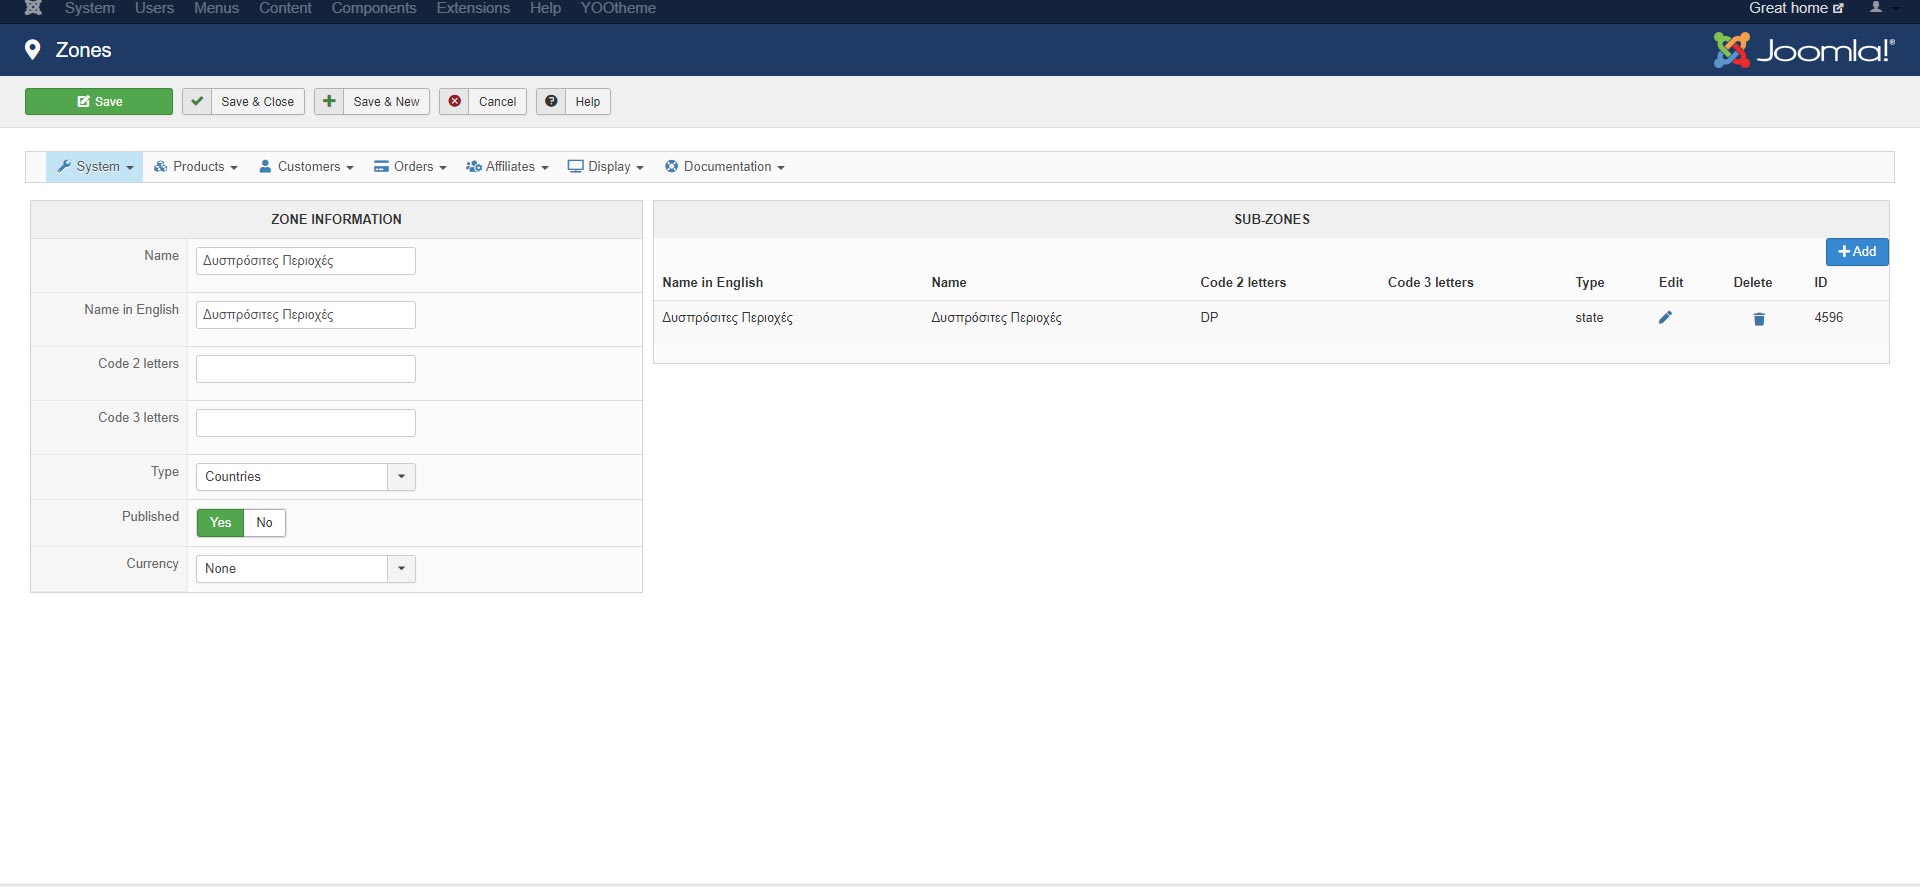Click the Great home external link icon

(x=1838, y=8)
